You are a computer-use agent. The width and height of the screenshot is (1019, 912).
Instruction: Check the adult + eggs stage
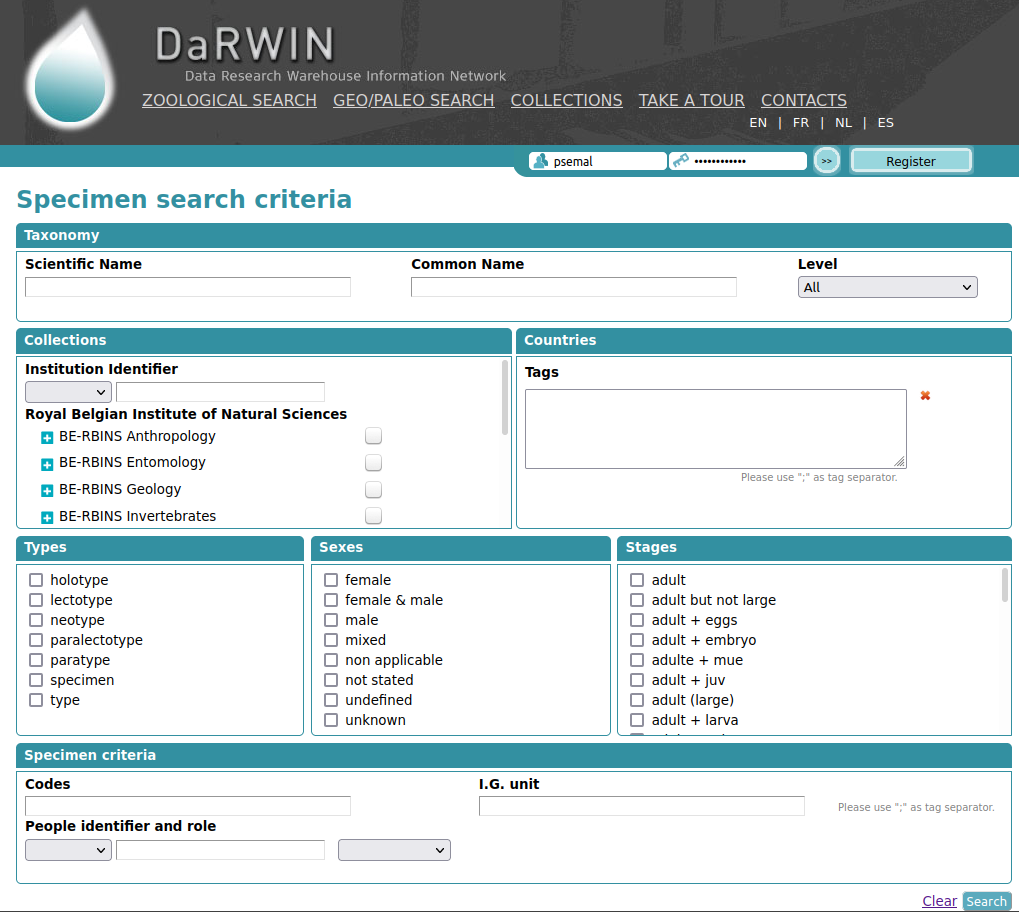click(x=637, y=620)
